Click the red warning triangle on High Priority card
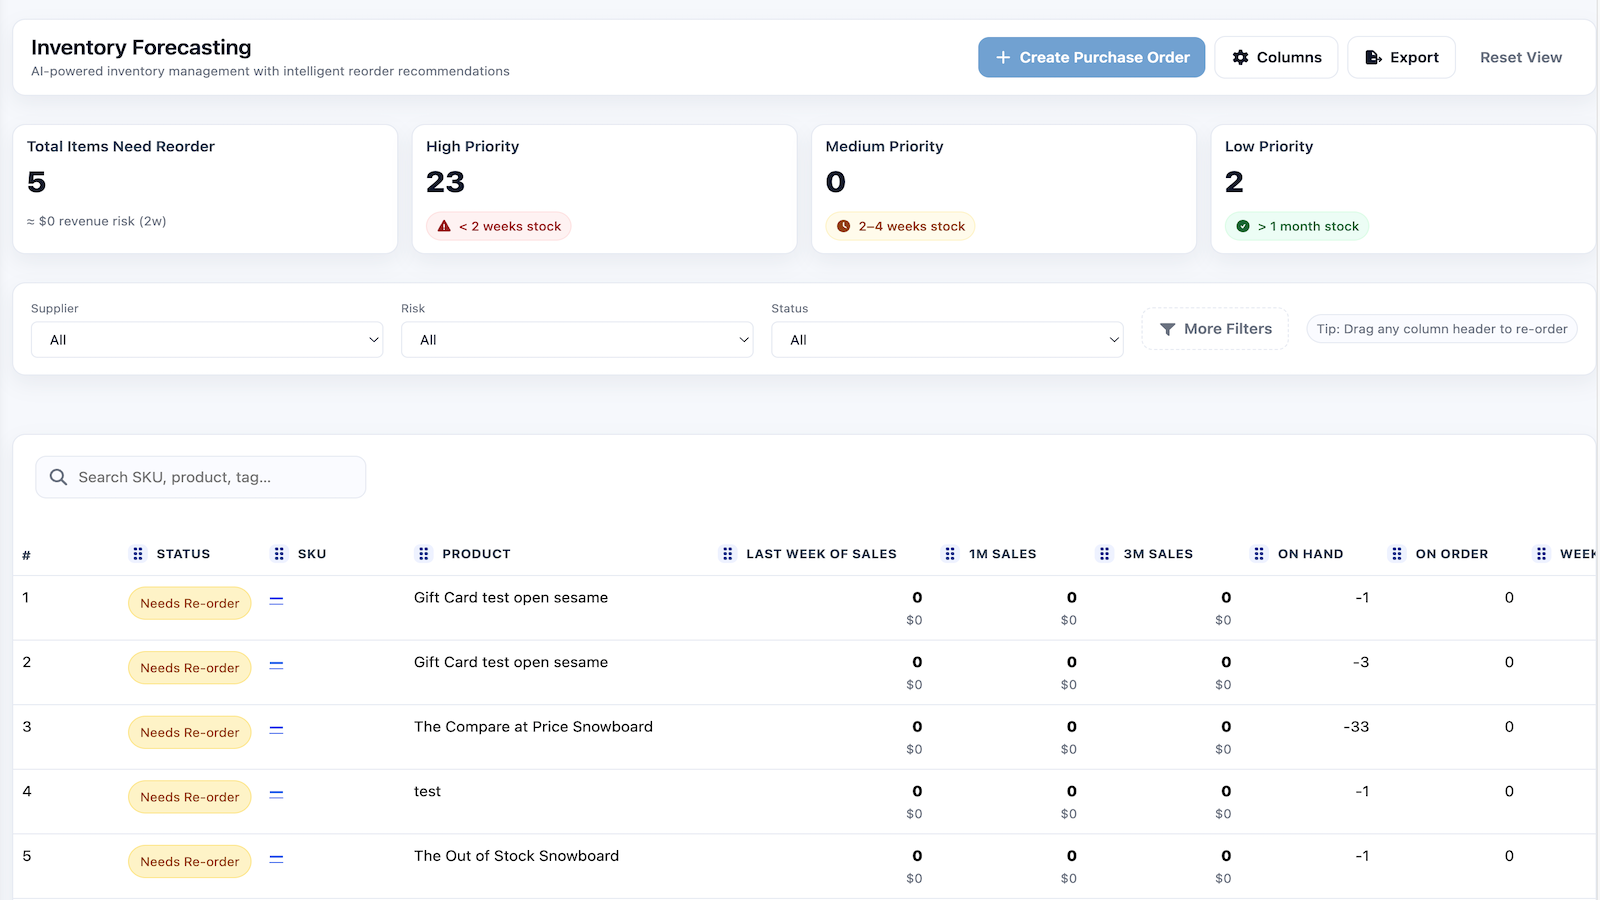This screenshot has width=1600, height=900. pyautogui.click(x=445, y=226)
